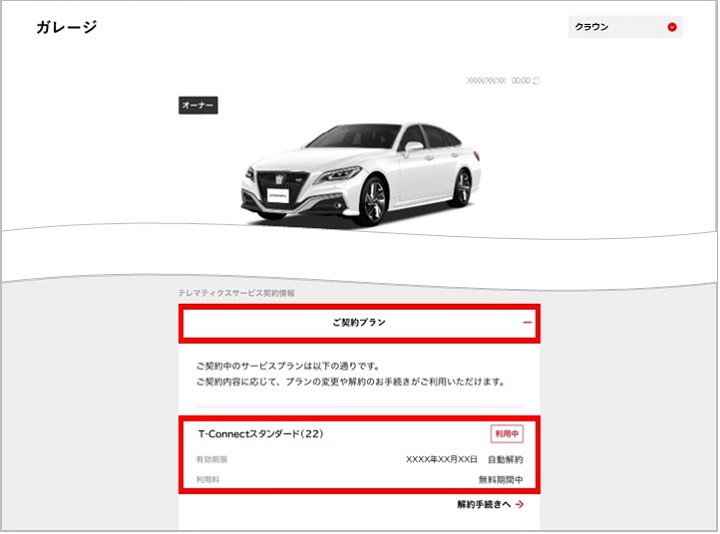720x534 pixels.
Task: Refresh vehicle status with the reload icon
Action: pyautogui.click(x=536, y=81)
